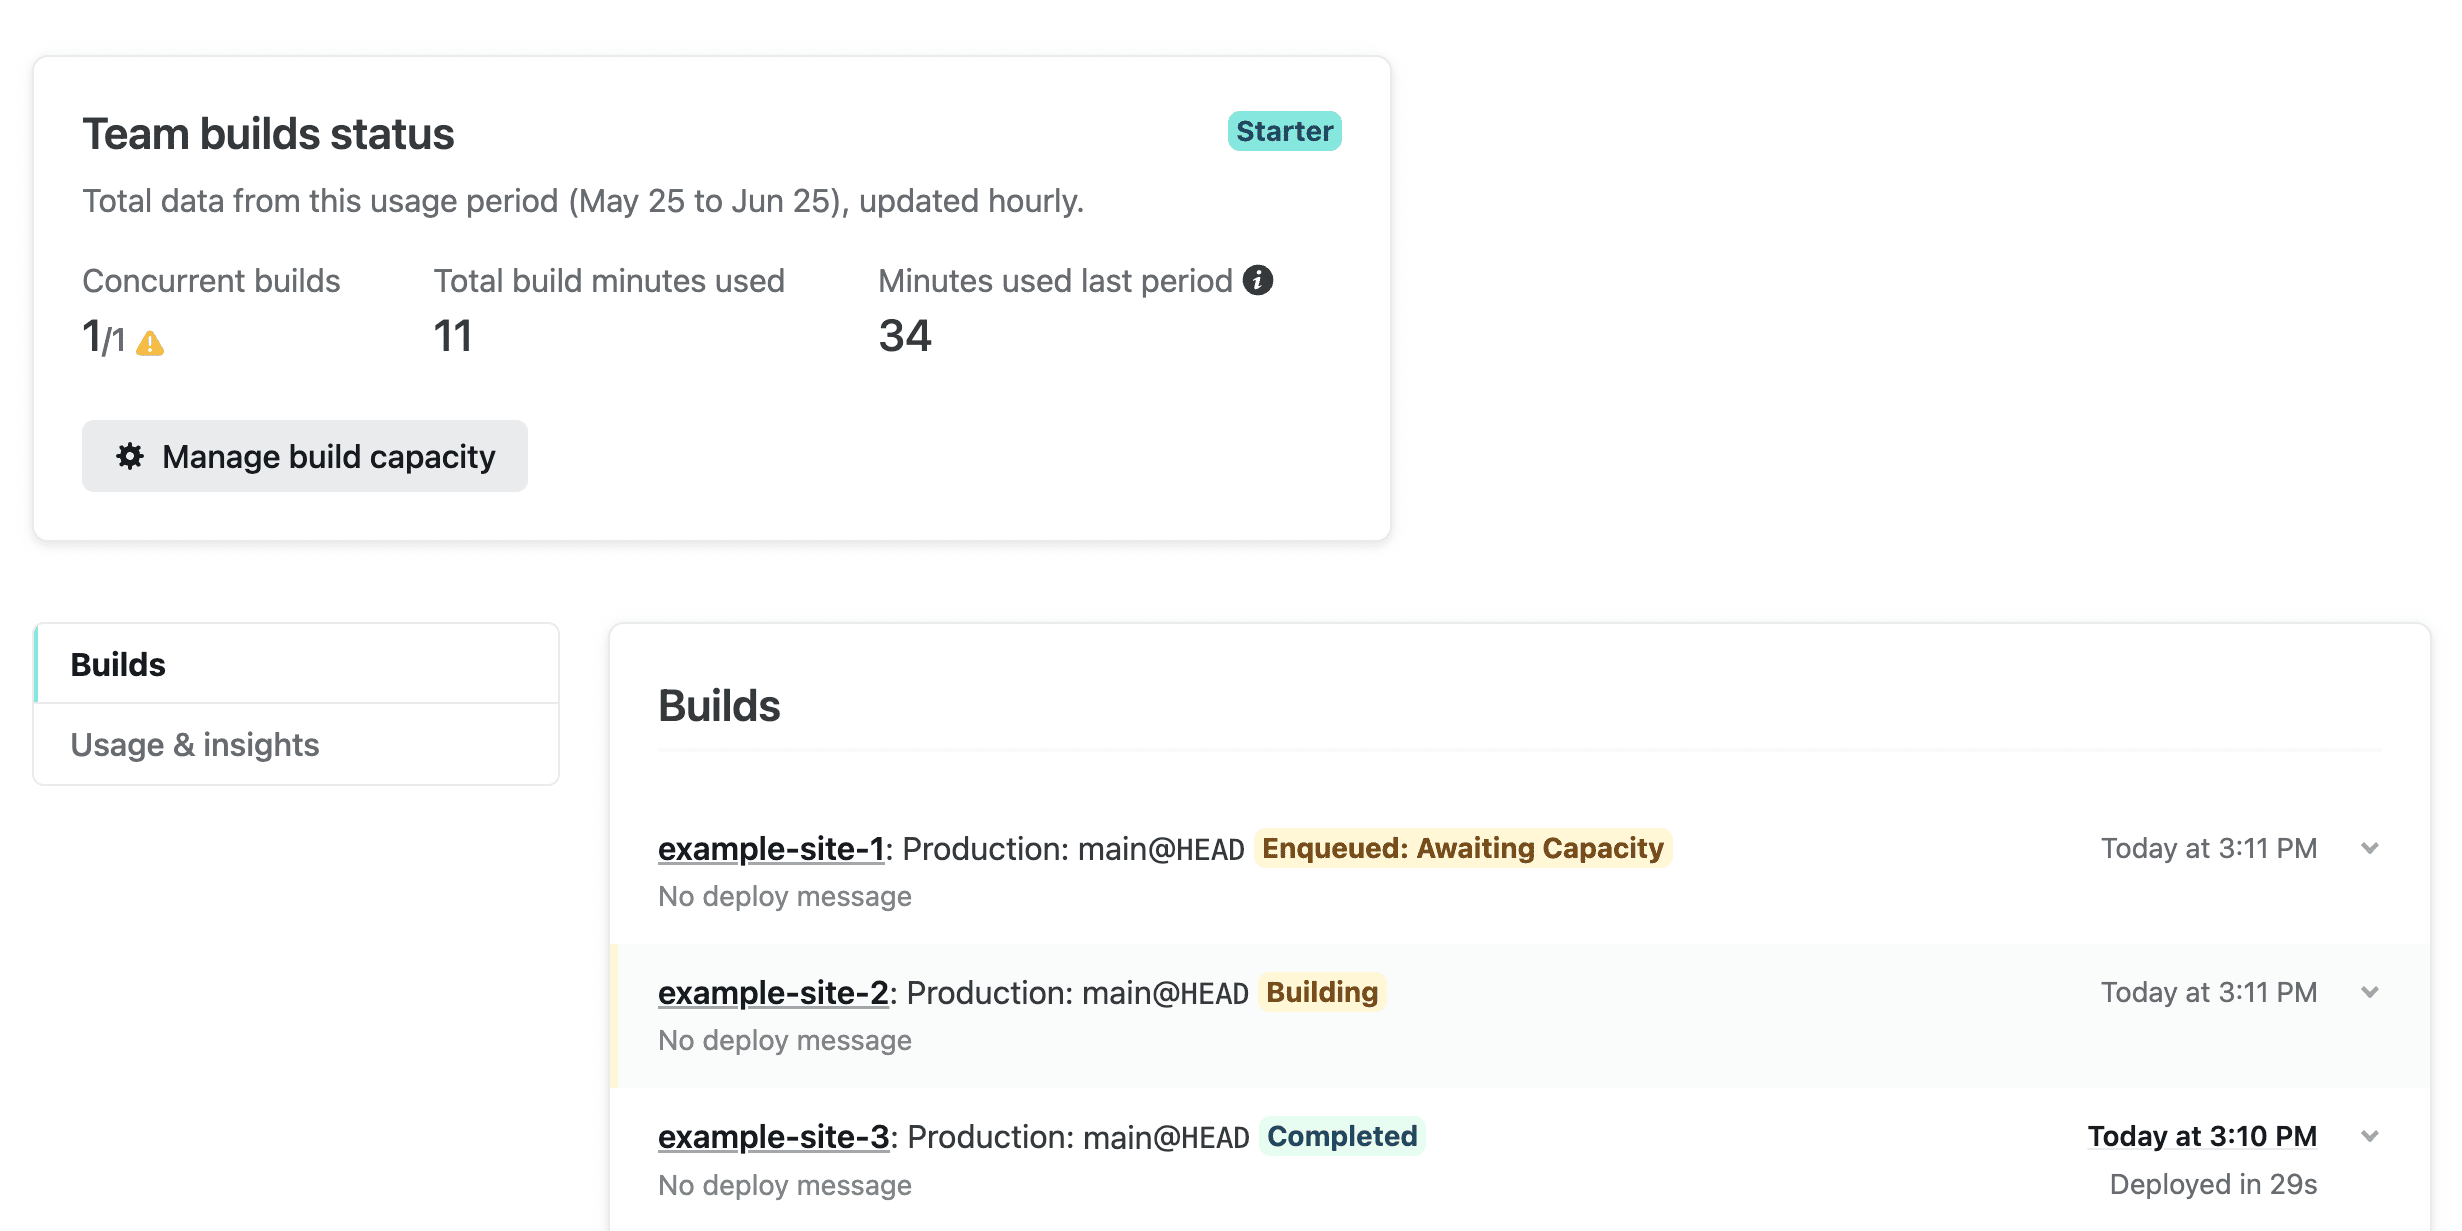Click the warning triangle next to Concurrent builds
The width and height of the screenshot is (2462, 1231).
[150, 344]
